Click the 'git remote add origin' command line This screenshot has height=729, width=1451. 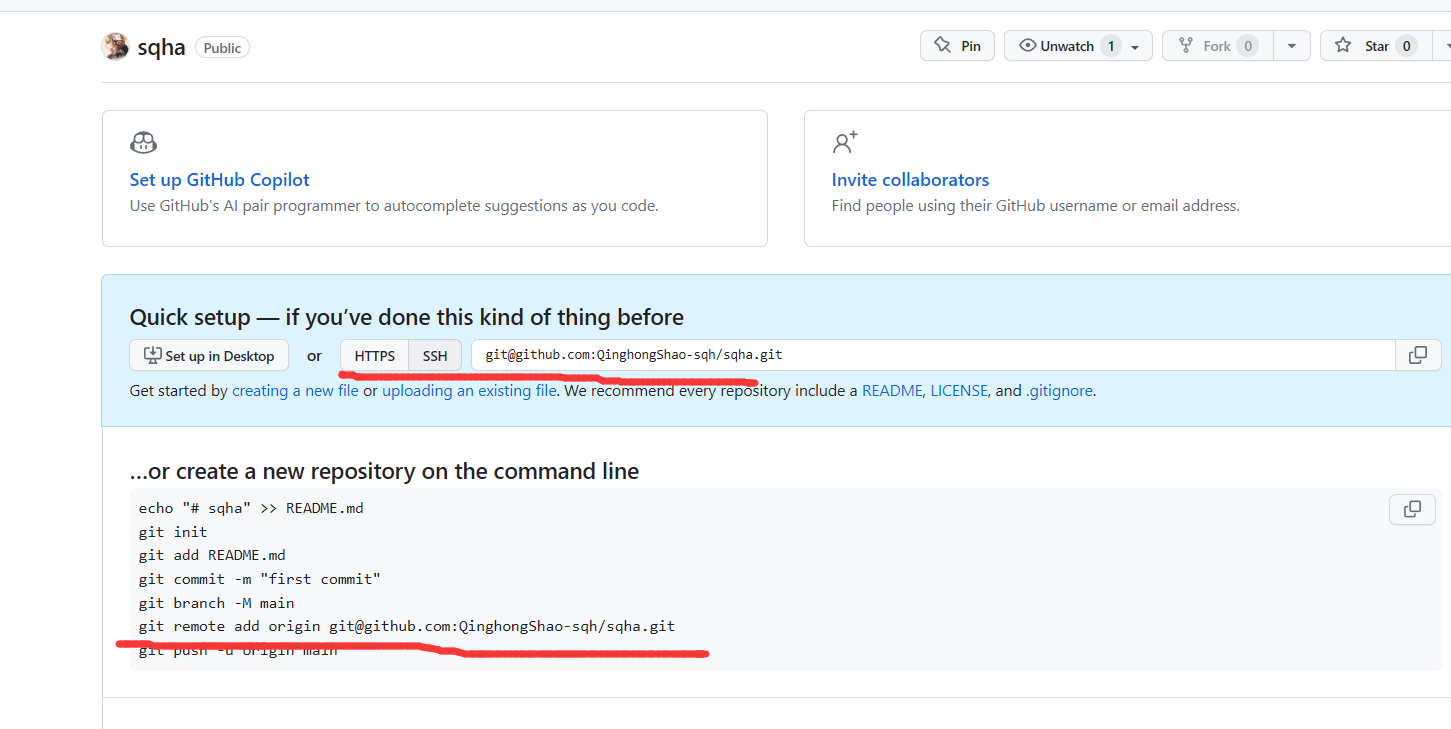[407, 626]
